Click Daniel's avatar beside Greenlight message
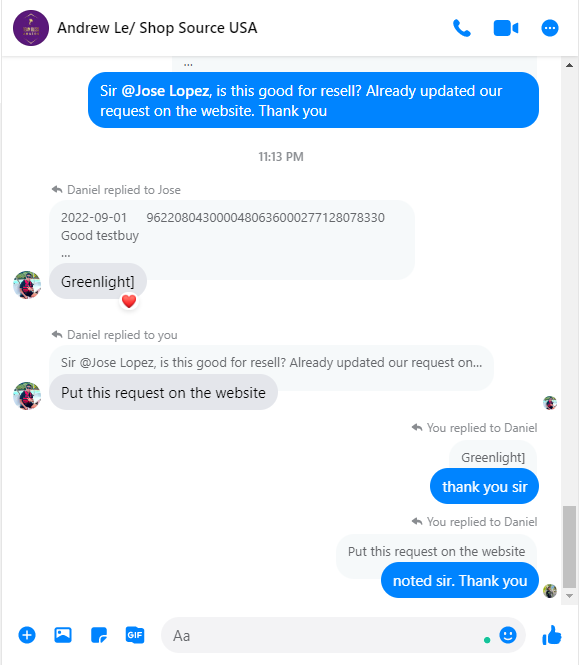The image size is (580, 665). pos(27,285)
